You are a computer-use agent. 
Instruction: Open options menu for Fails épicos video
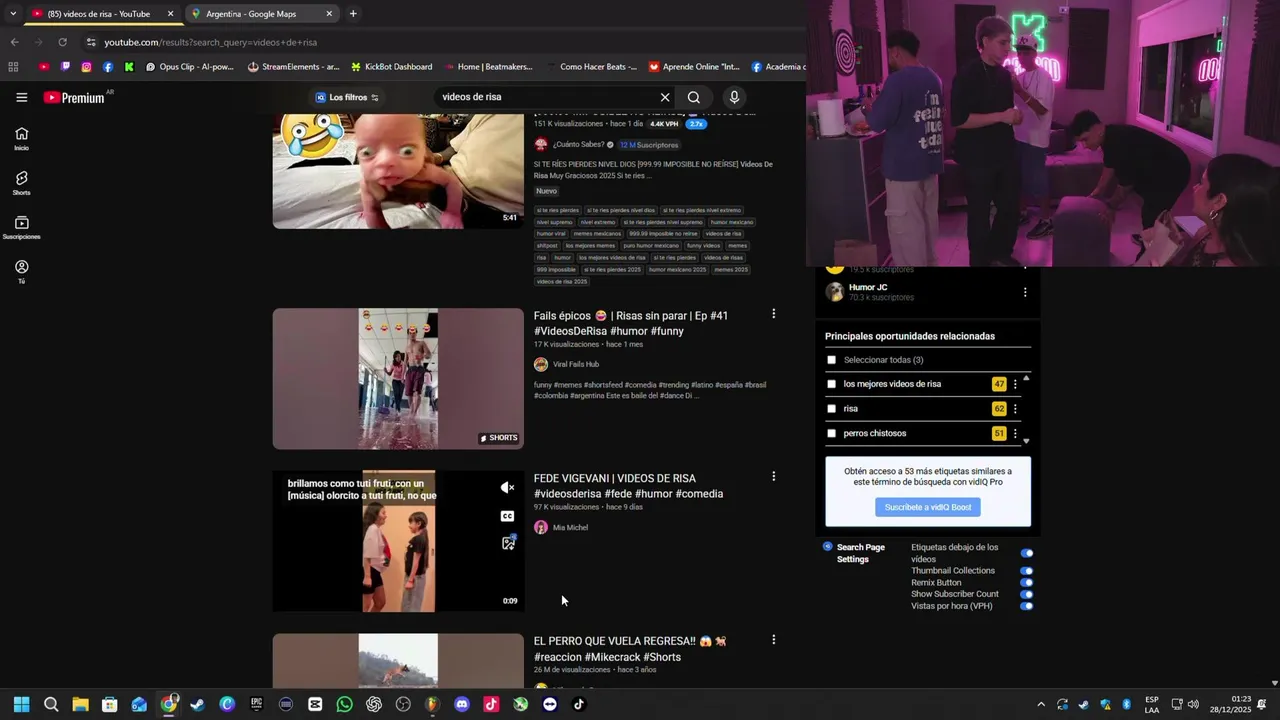pyautogui.click(x=773, y=314)
